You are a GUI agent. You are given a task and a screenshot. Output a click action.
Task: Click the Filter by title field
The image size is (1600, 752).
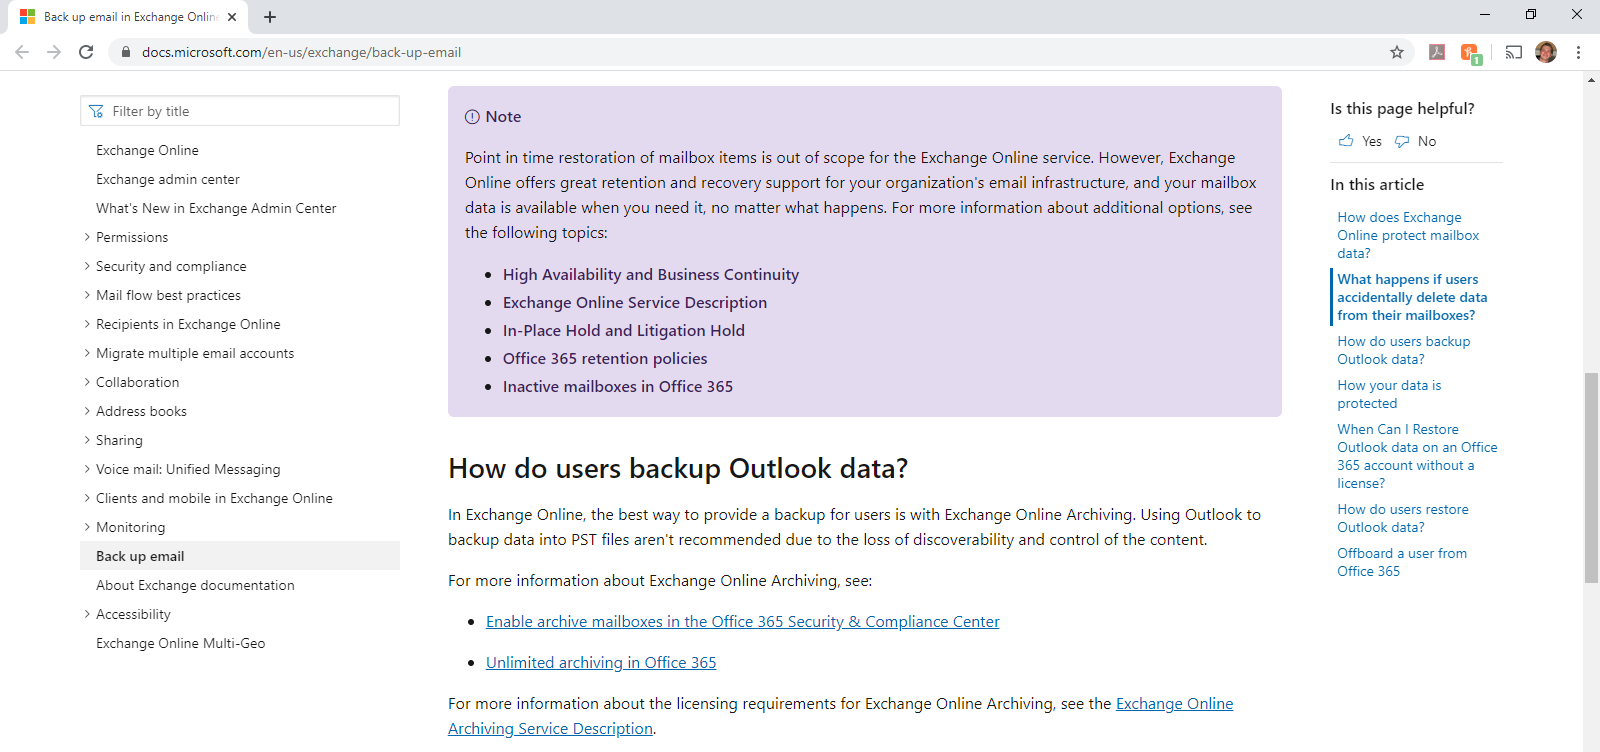[240, 111]
